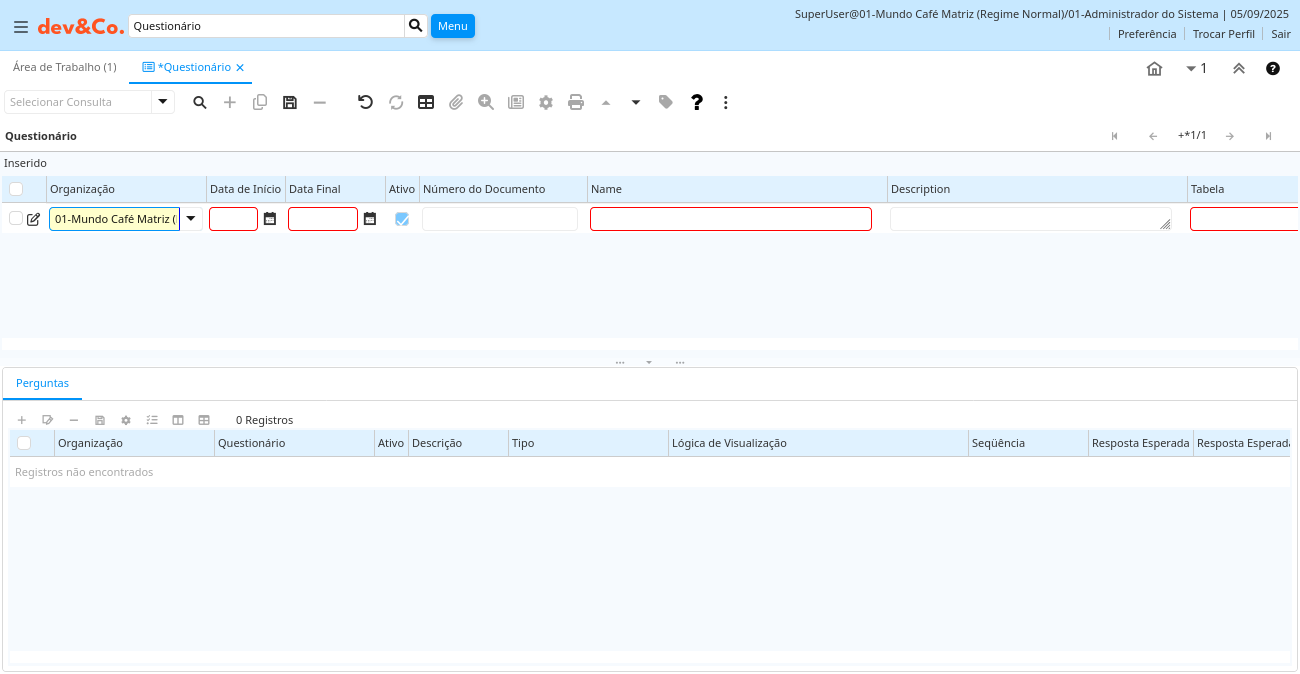Click the Trocar Perfil link
Image resolution: width=1300 pixels, height=674 pixels.
pos(1223,34)
